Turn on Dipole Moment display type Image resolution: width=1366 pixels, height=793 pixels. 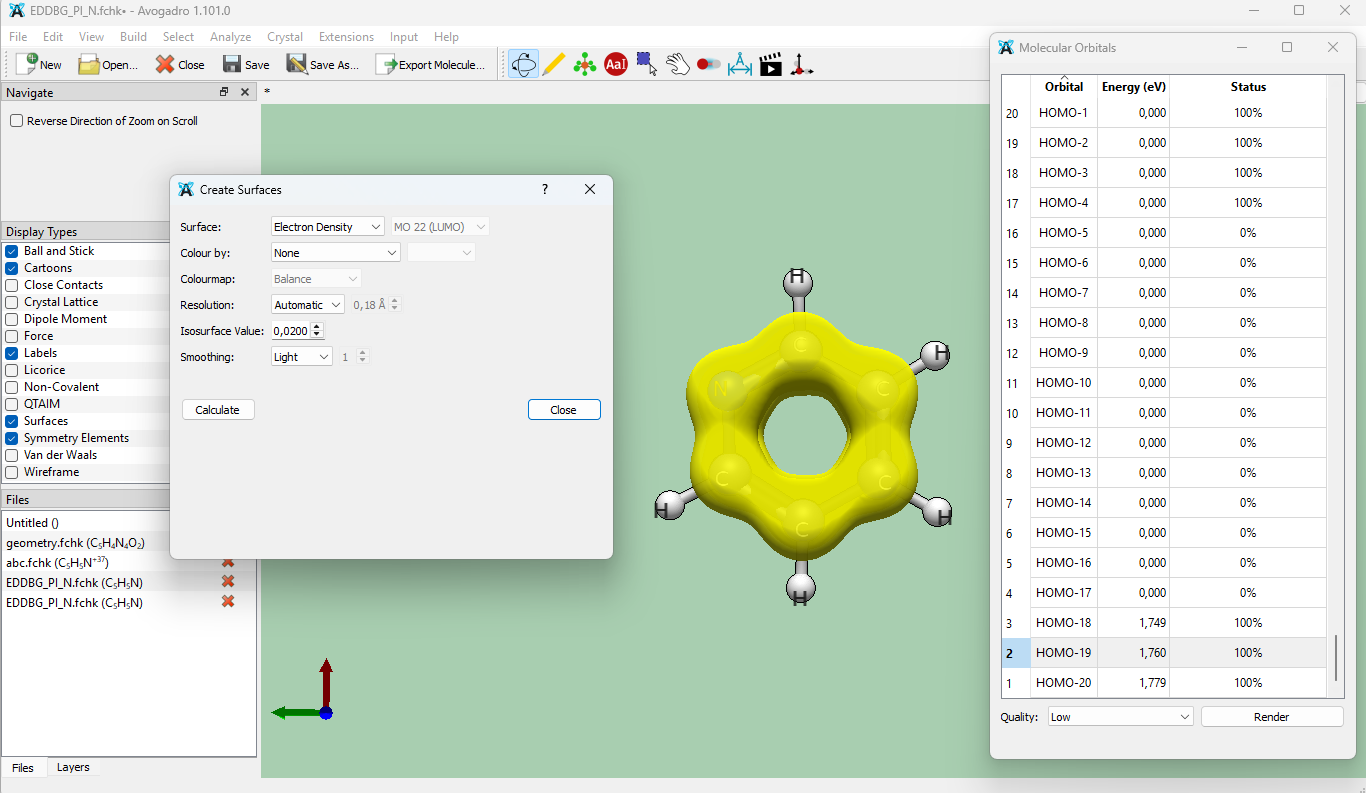pos(12,319)
